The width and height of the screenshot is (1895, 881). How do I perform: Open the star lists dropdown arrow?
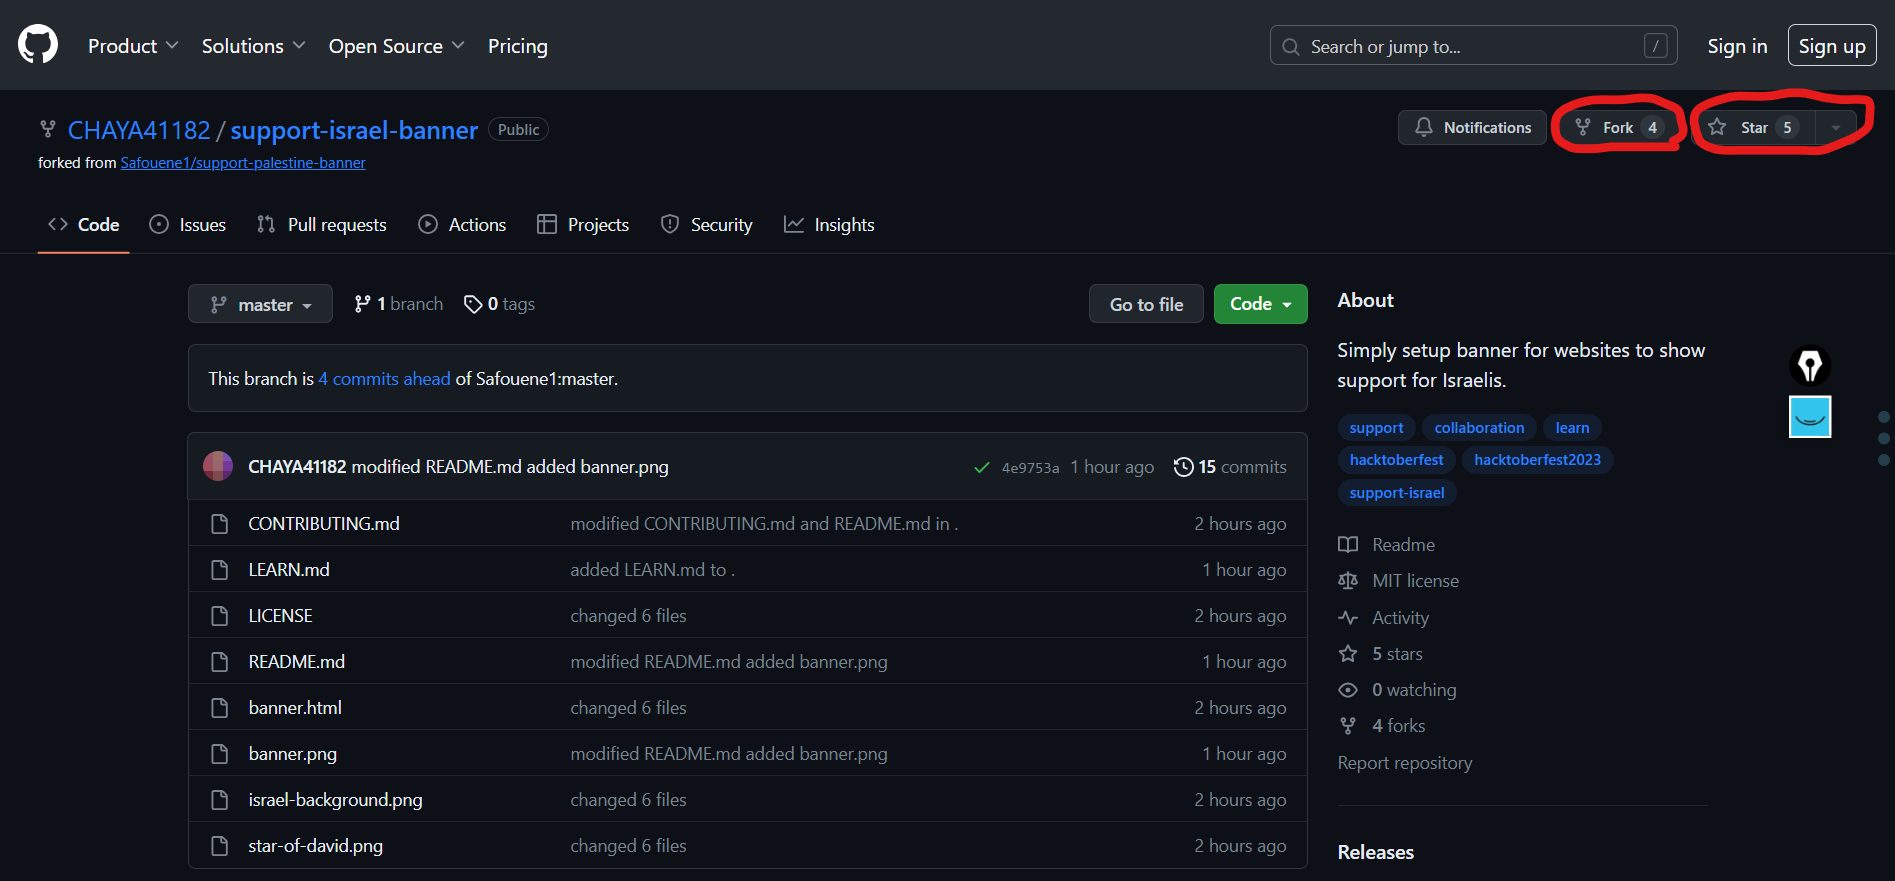point(1835,128)
